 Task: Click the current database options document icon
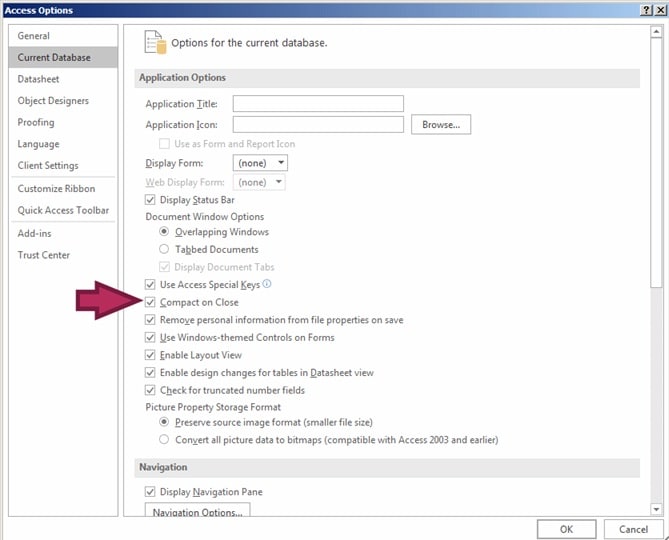coord(155,42)
